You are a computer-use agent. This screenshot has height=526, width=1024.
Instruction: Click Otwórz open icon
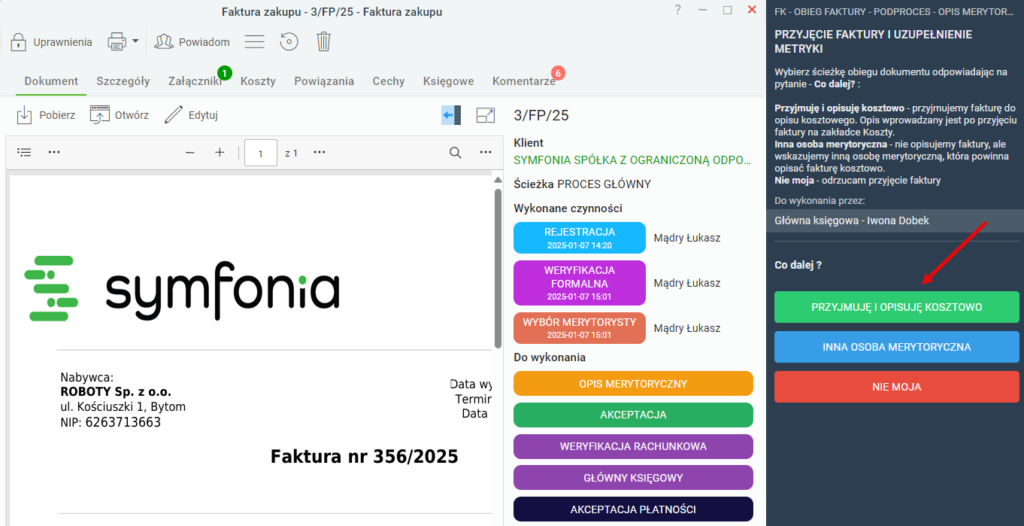tap(99, 115)
